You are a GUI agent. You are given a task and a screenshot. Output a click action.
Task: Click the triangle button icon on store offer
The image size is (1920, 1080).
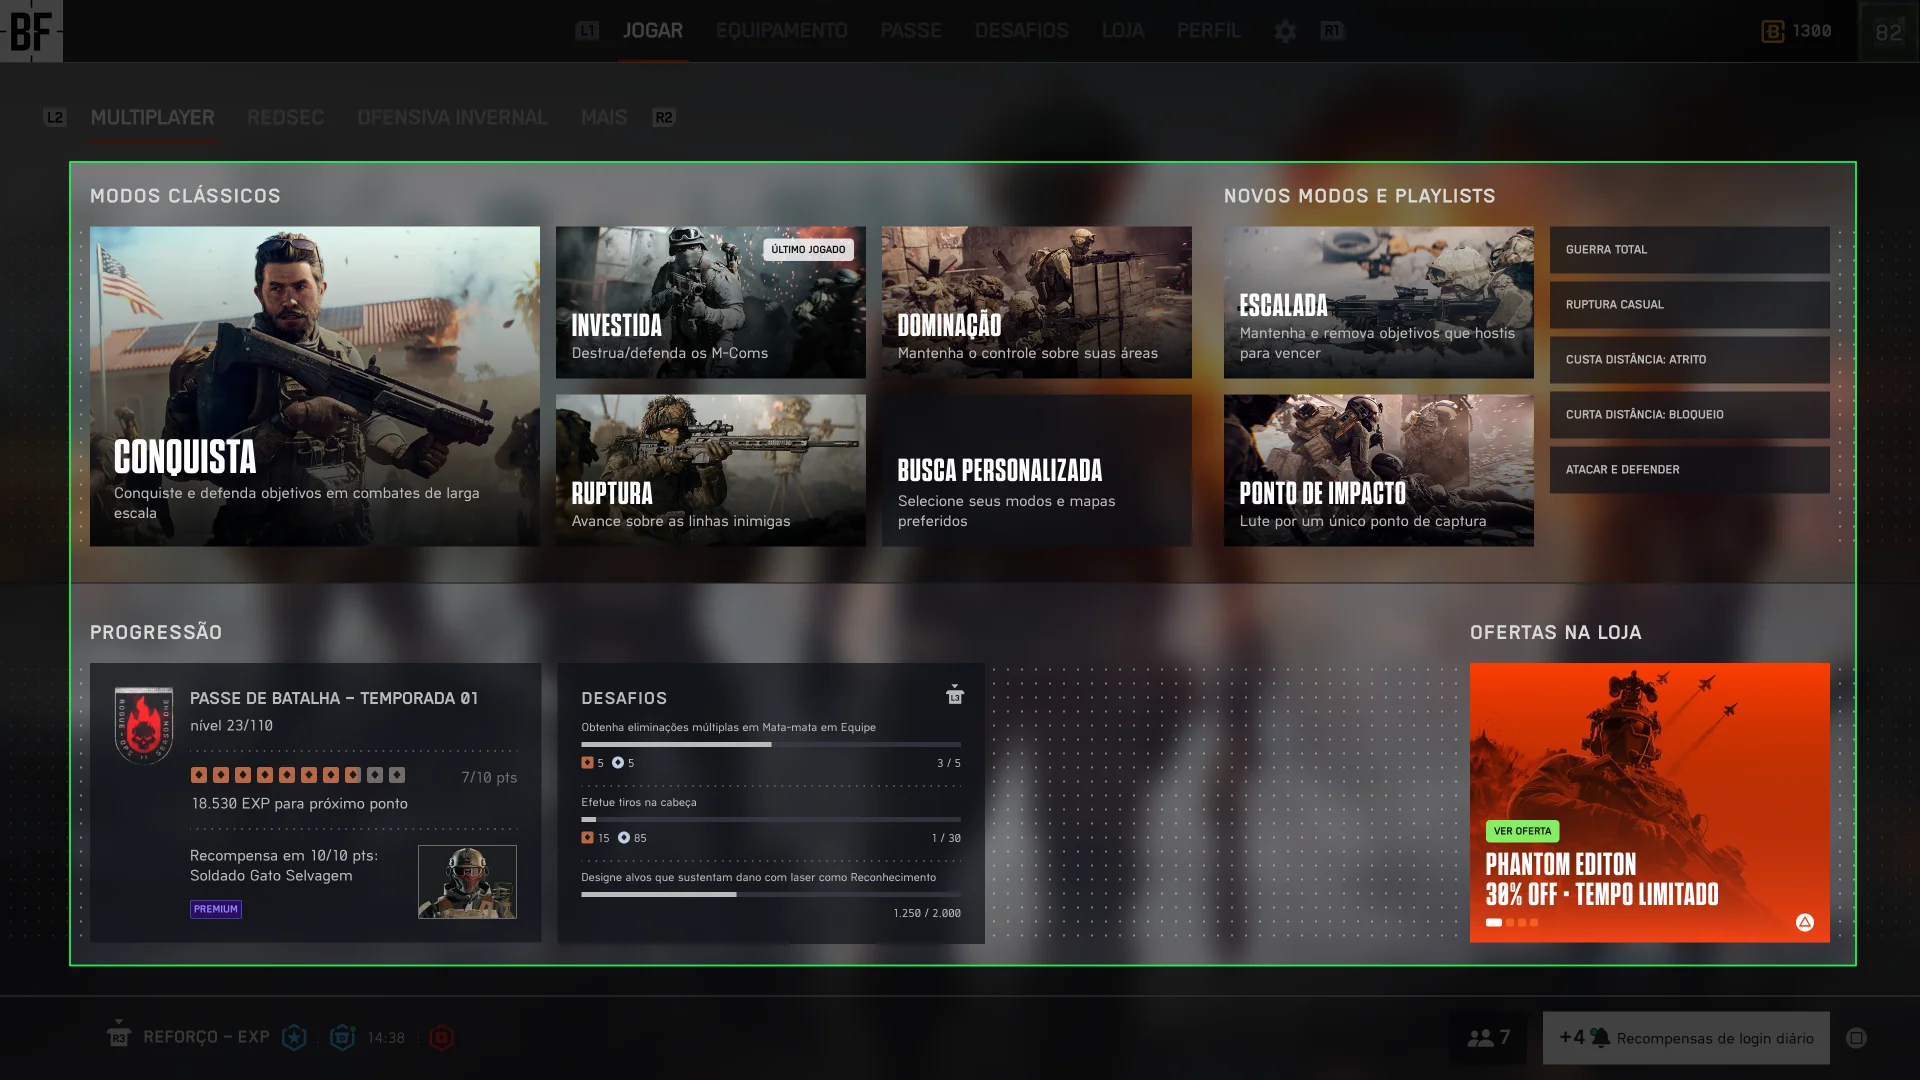1804,922
